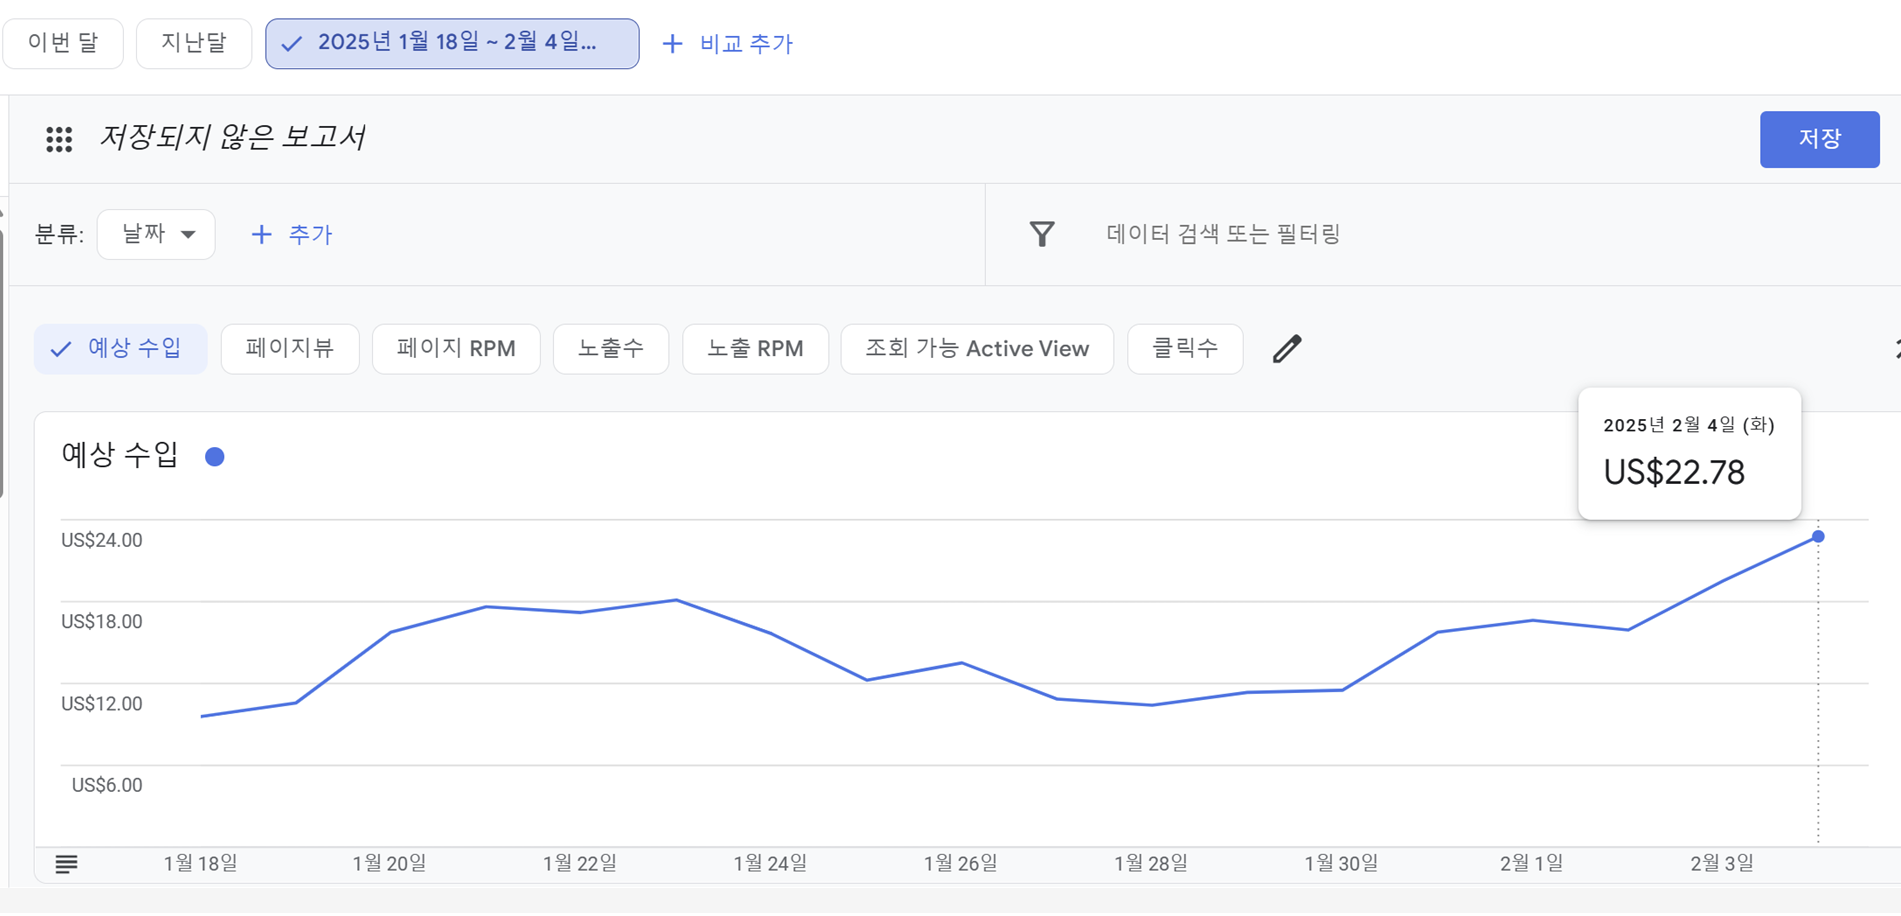The width and height of the screenshot is (1901, 916).
Task: Click the blue 예상 수입 legend dot
Action: point(215,457)
